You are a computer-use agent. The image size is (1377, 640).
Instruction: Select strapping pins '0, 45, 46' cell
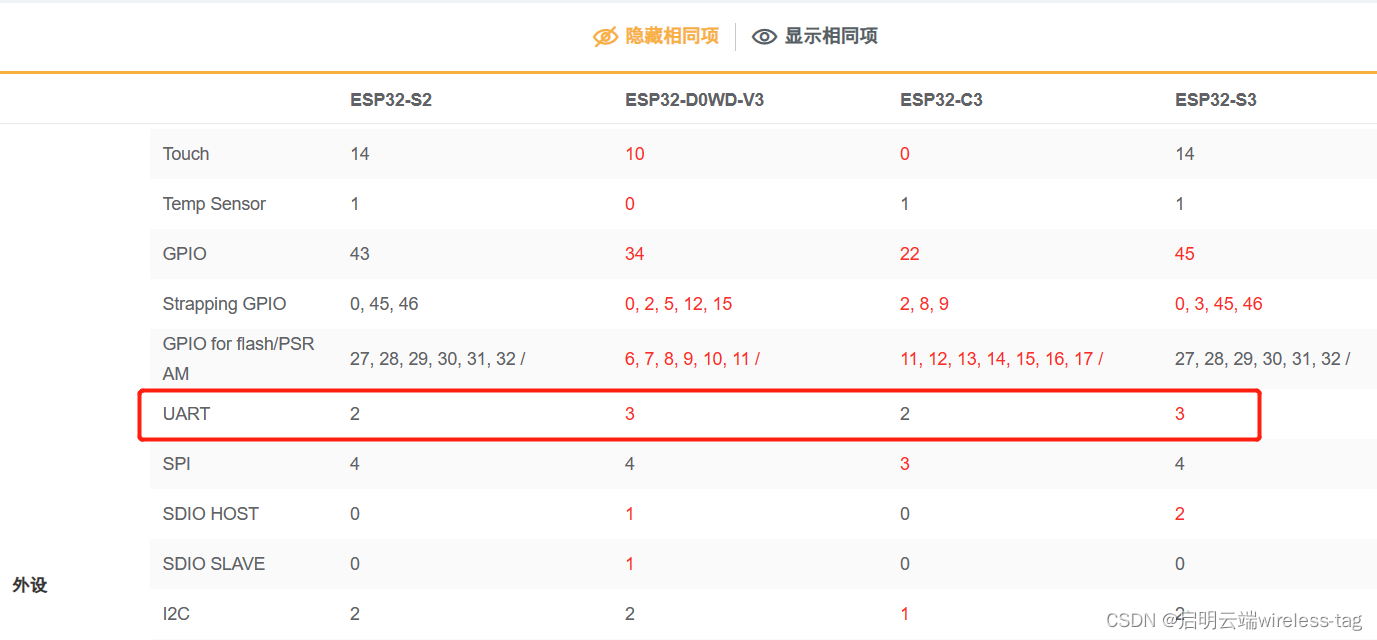(384, 304)
